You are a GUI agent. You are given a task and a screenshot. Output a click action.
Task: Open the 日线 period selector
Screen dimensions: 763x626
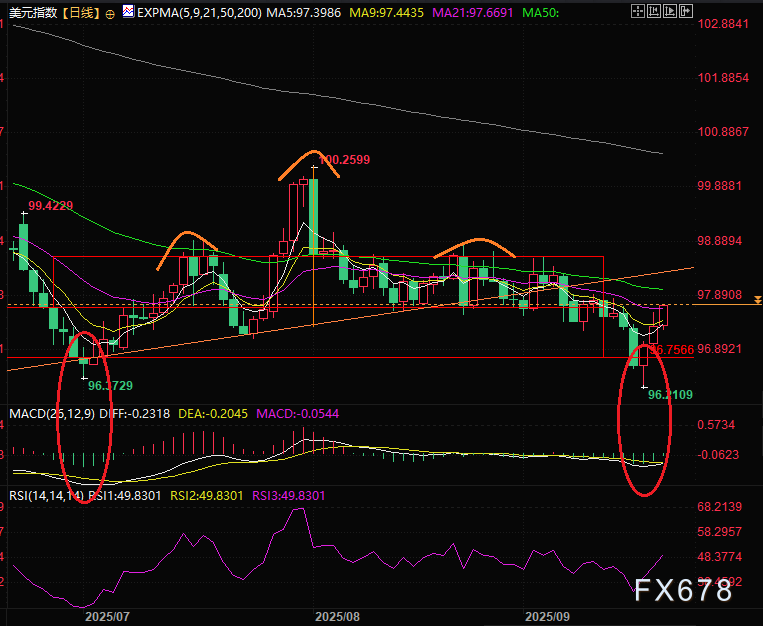pos(78,13)
